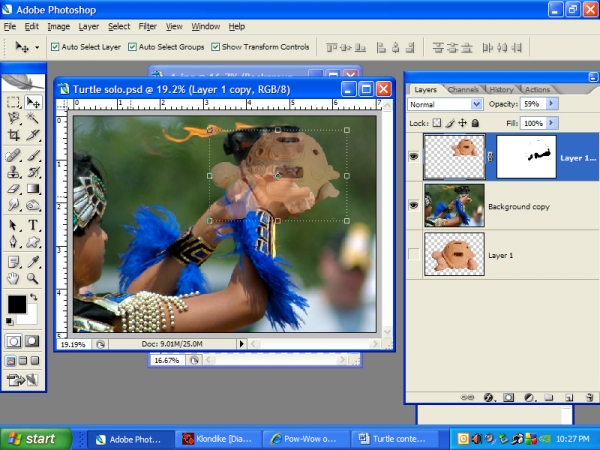
Task: Click the 19.19% zoom field
Action: click(x=73, y=344)
